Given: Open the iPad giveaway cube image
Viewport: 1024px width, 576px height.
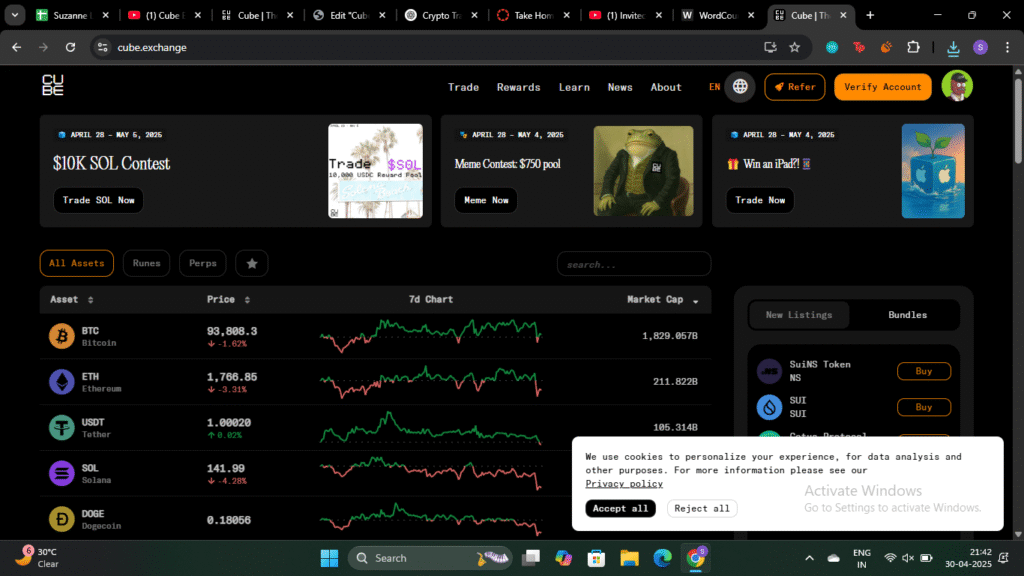Looking at the screenshot, I should [933, 171].
